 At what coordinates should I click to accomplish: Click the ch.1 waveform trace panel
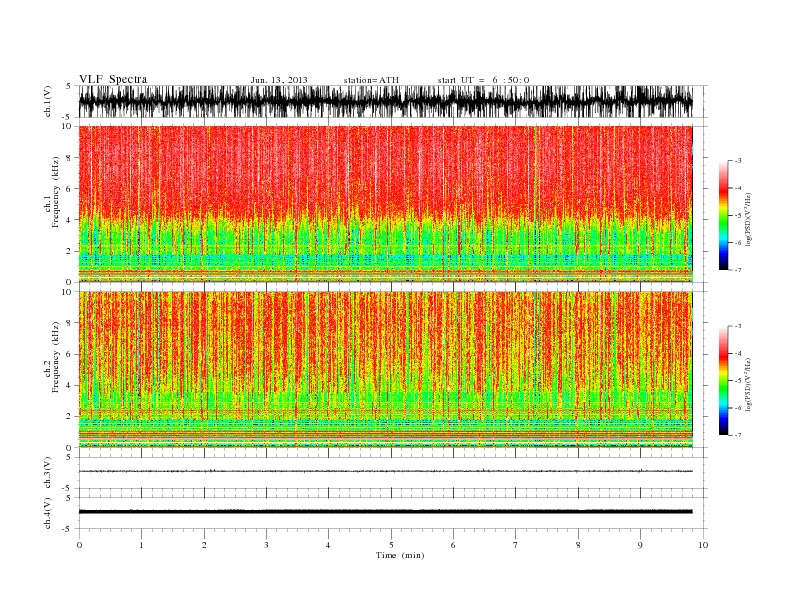(x=385, y=101)
